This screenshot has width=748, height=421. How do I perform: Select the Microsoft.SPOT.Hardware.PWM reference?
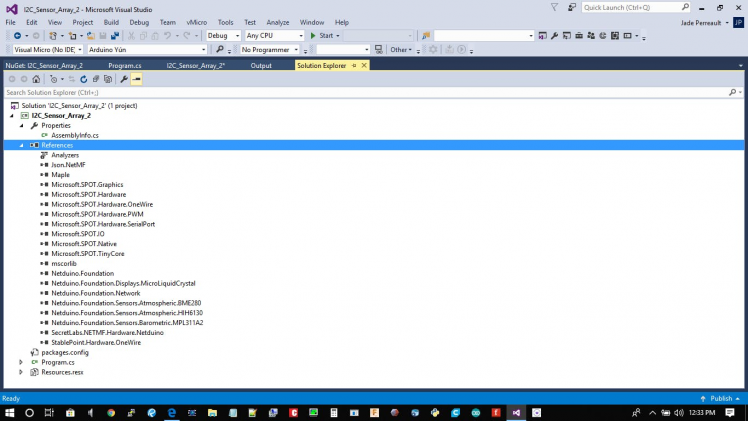(97, 214)
